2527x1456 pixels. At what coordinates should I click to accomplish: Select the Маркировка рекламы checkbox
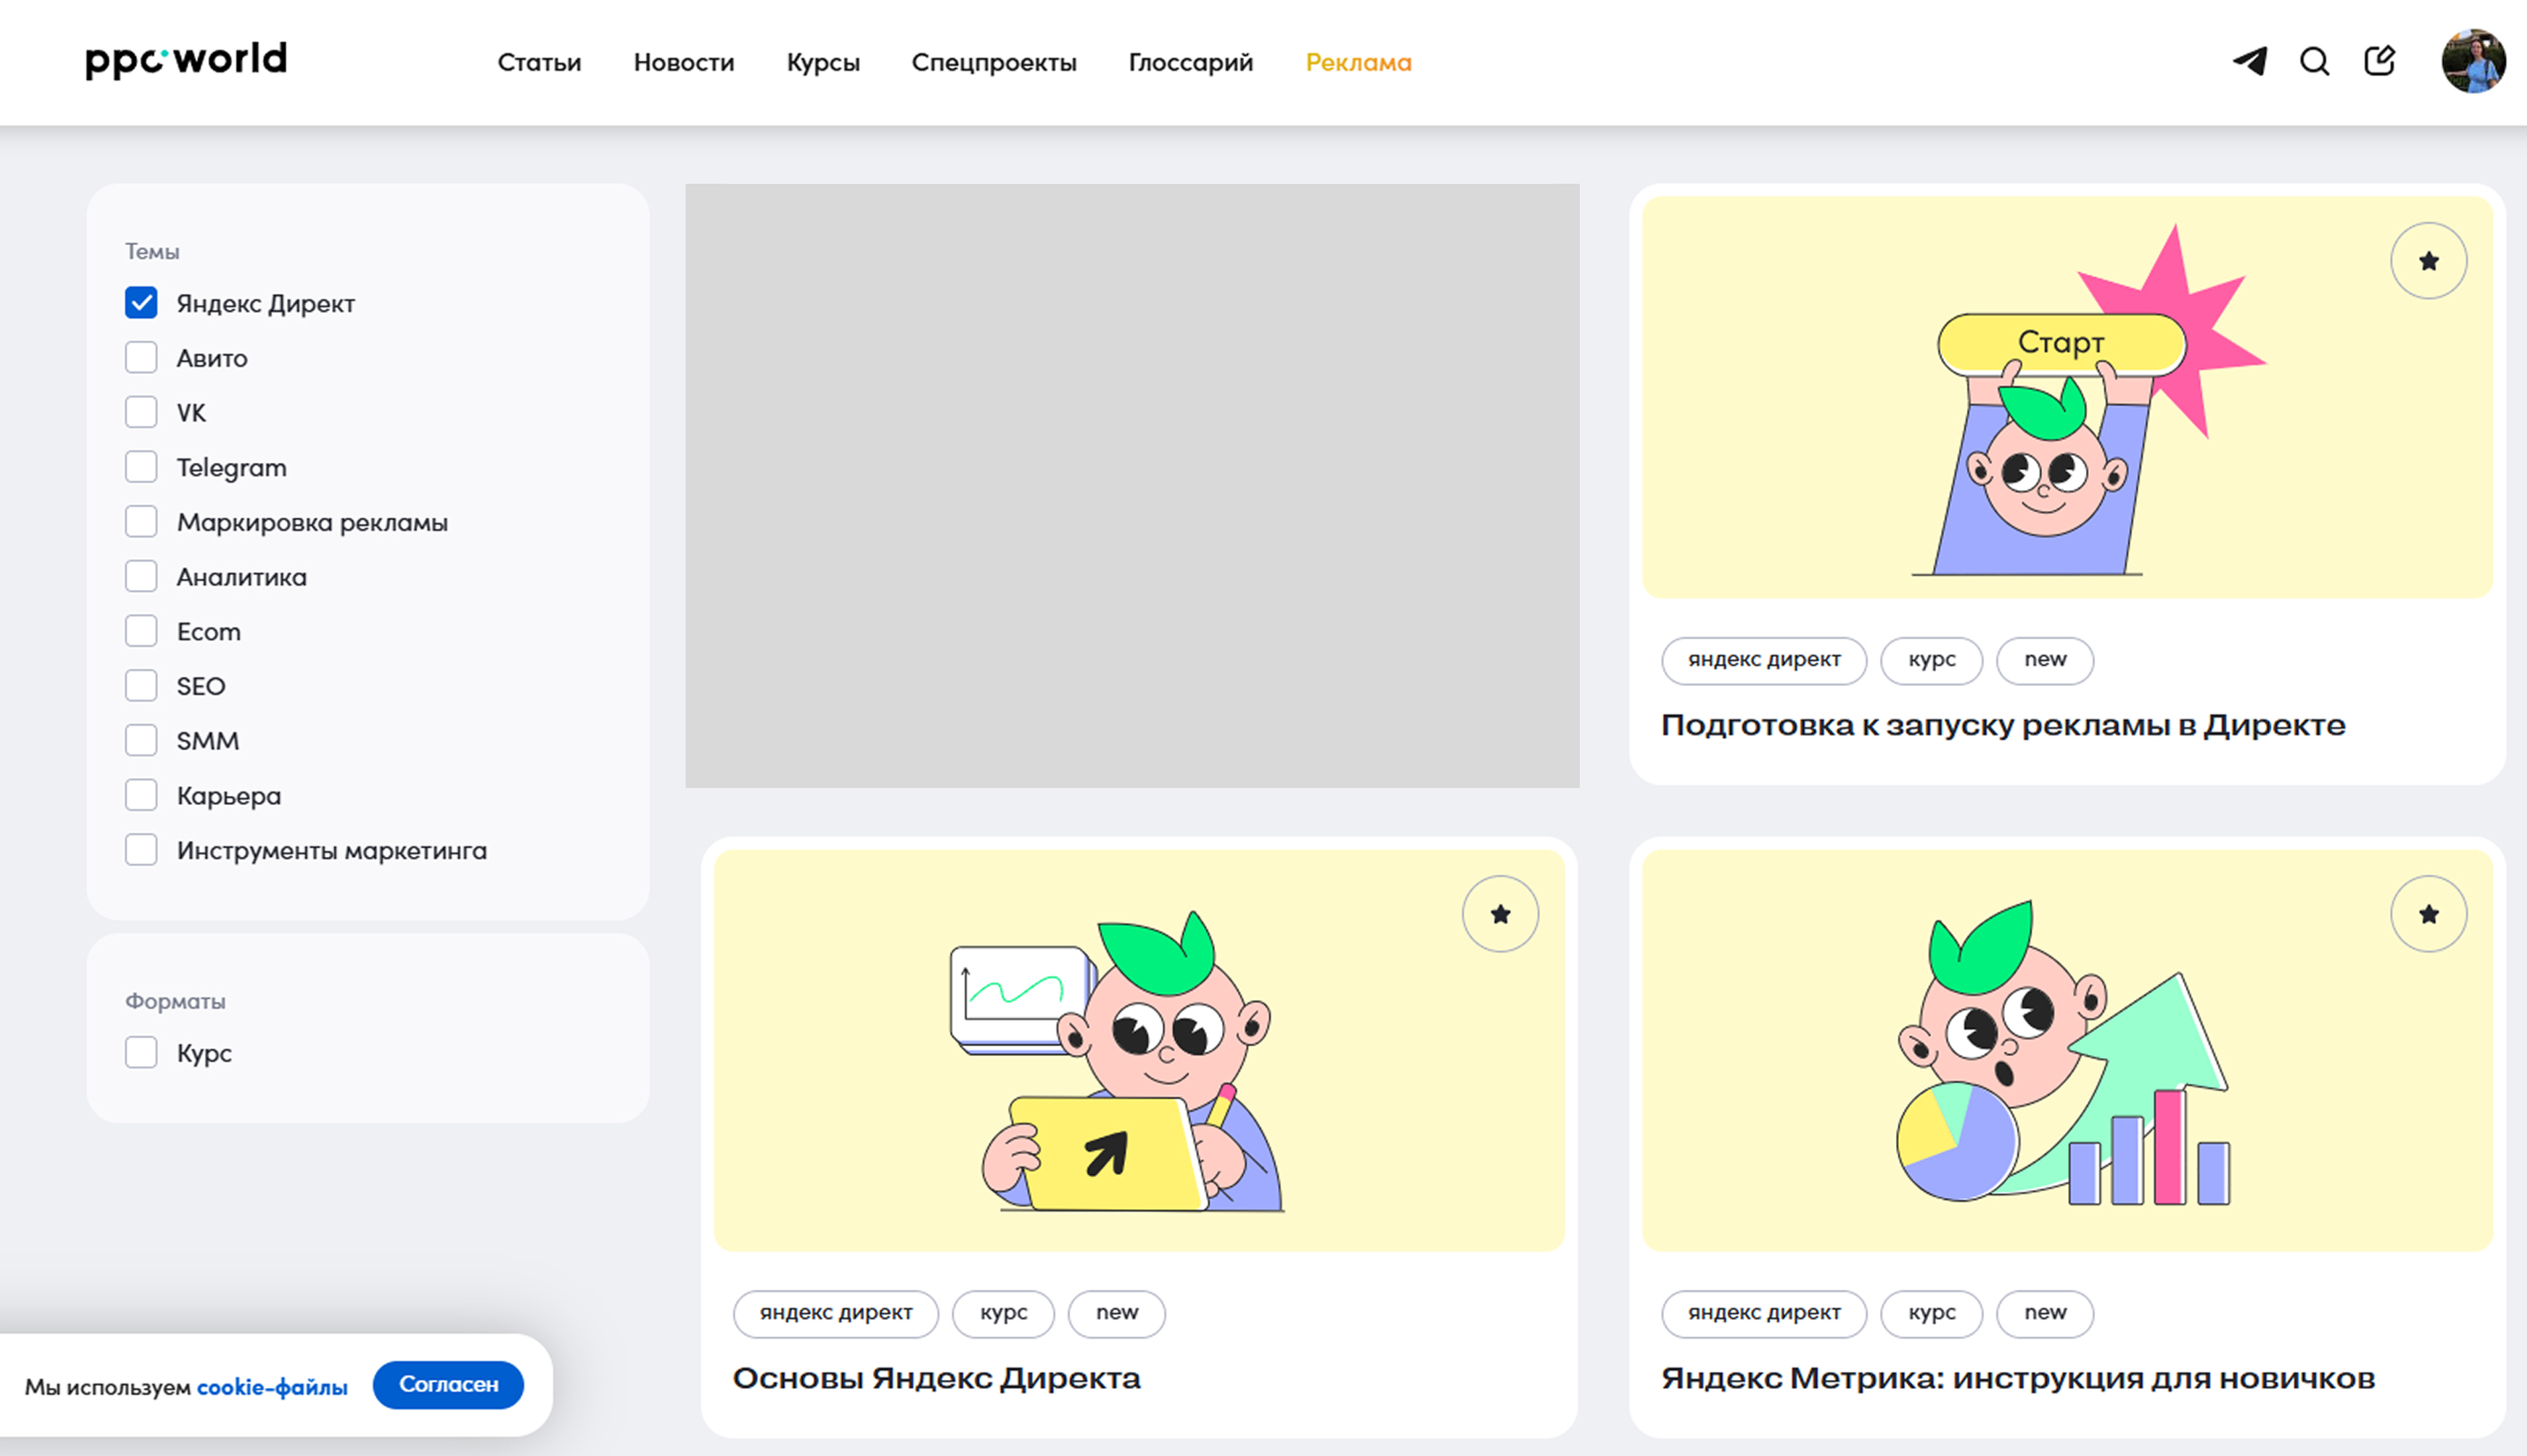[141, 522]
